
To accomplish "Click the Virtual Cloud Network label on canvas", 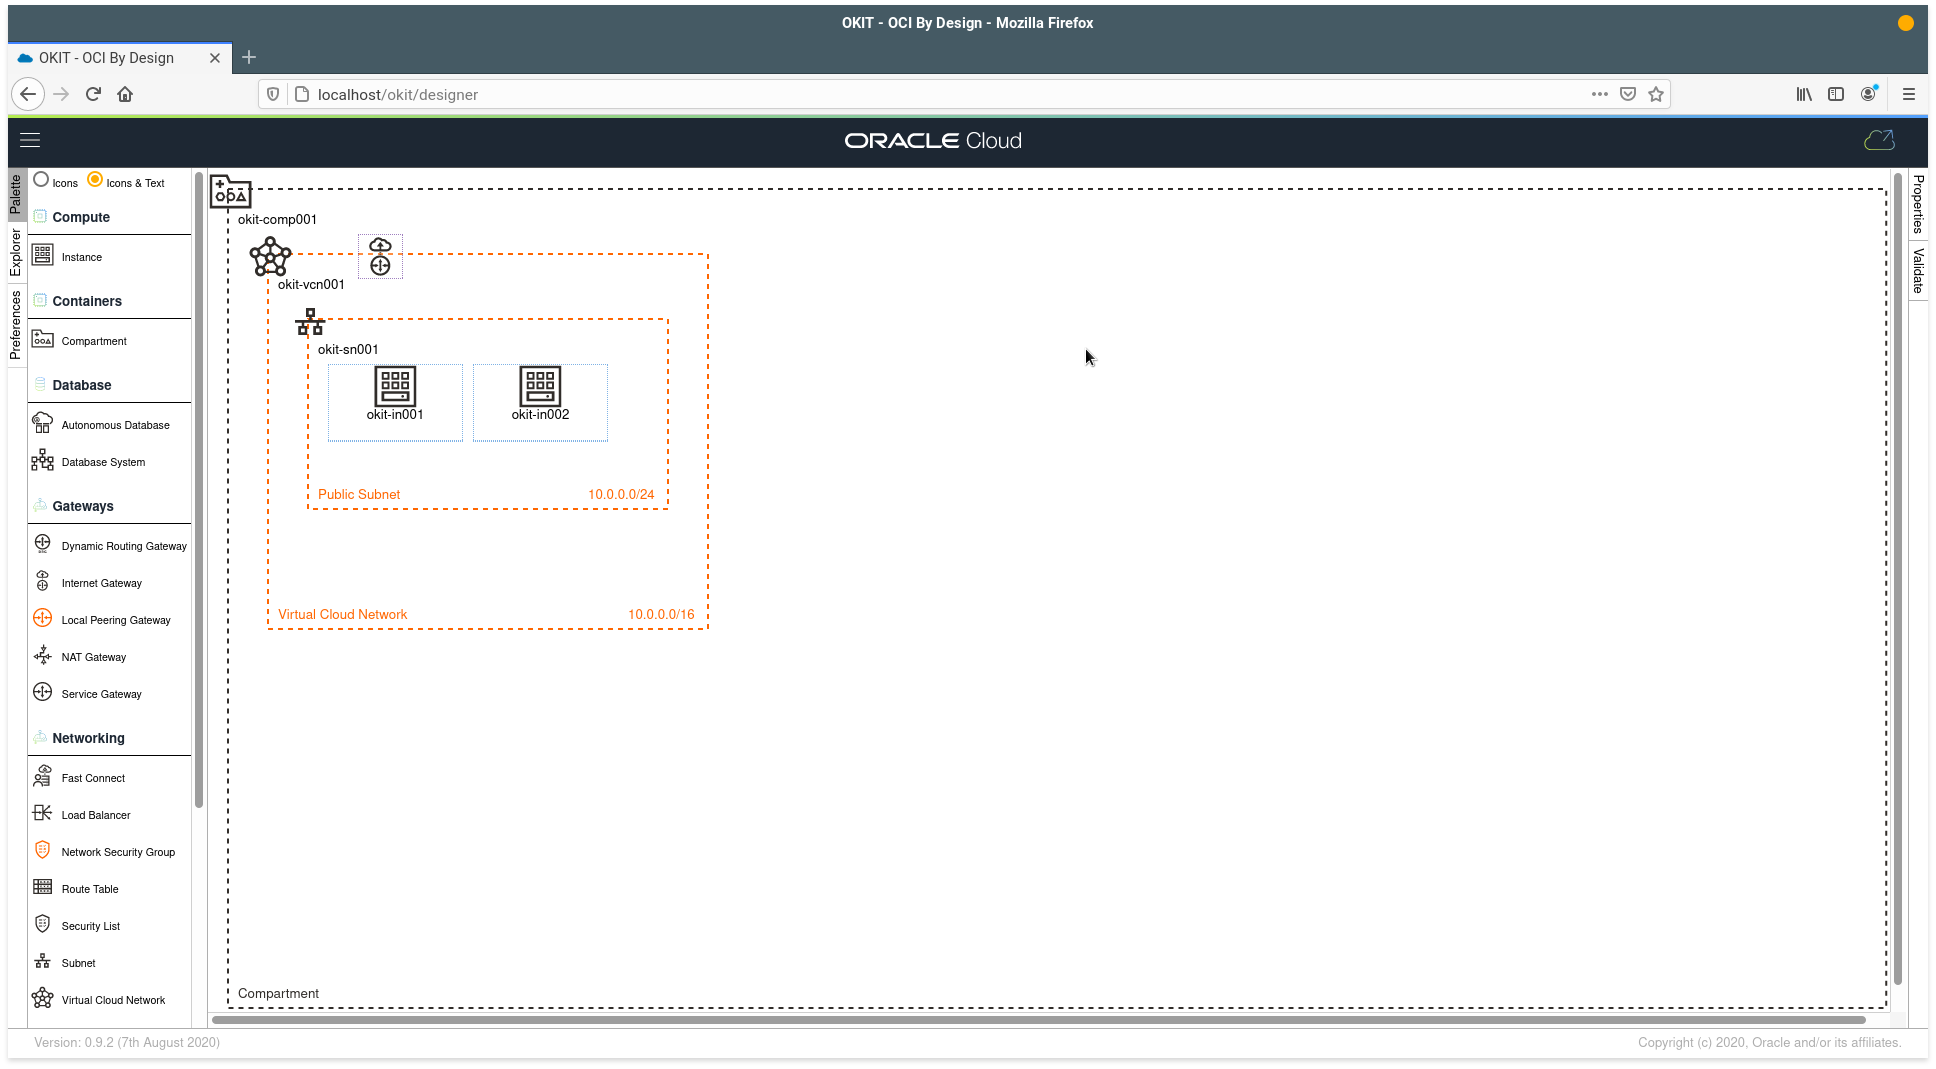I will [343, 614].
